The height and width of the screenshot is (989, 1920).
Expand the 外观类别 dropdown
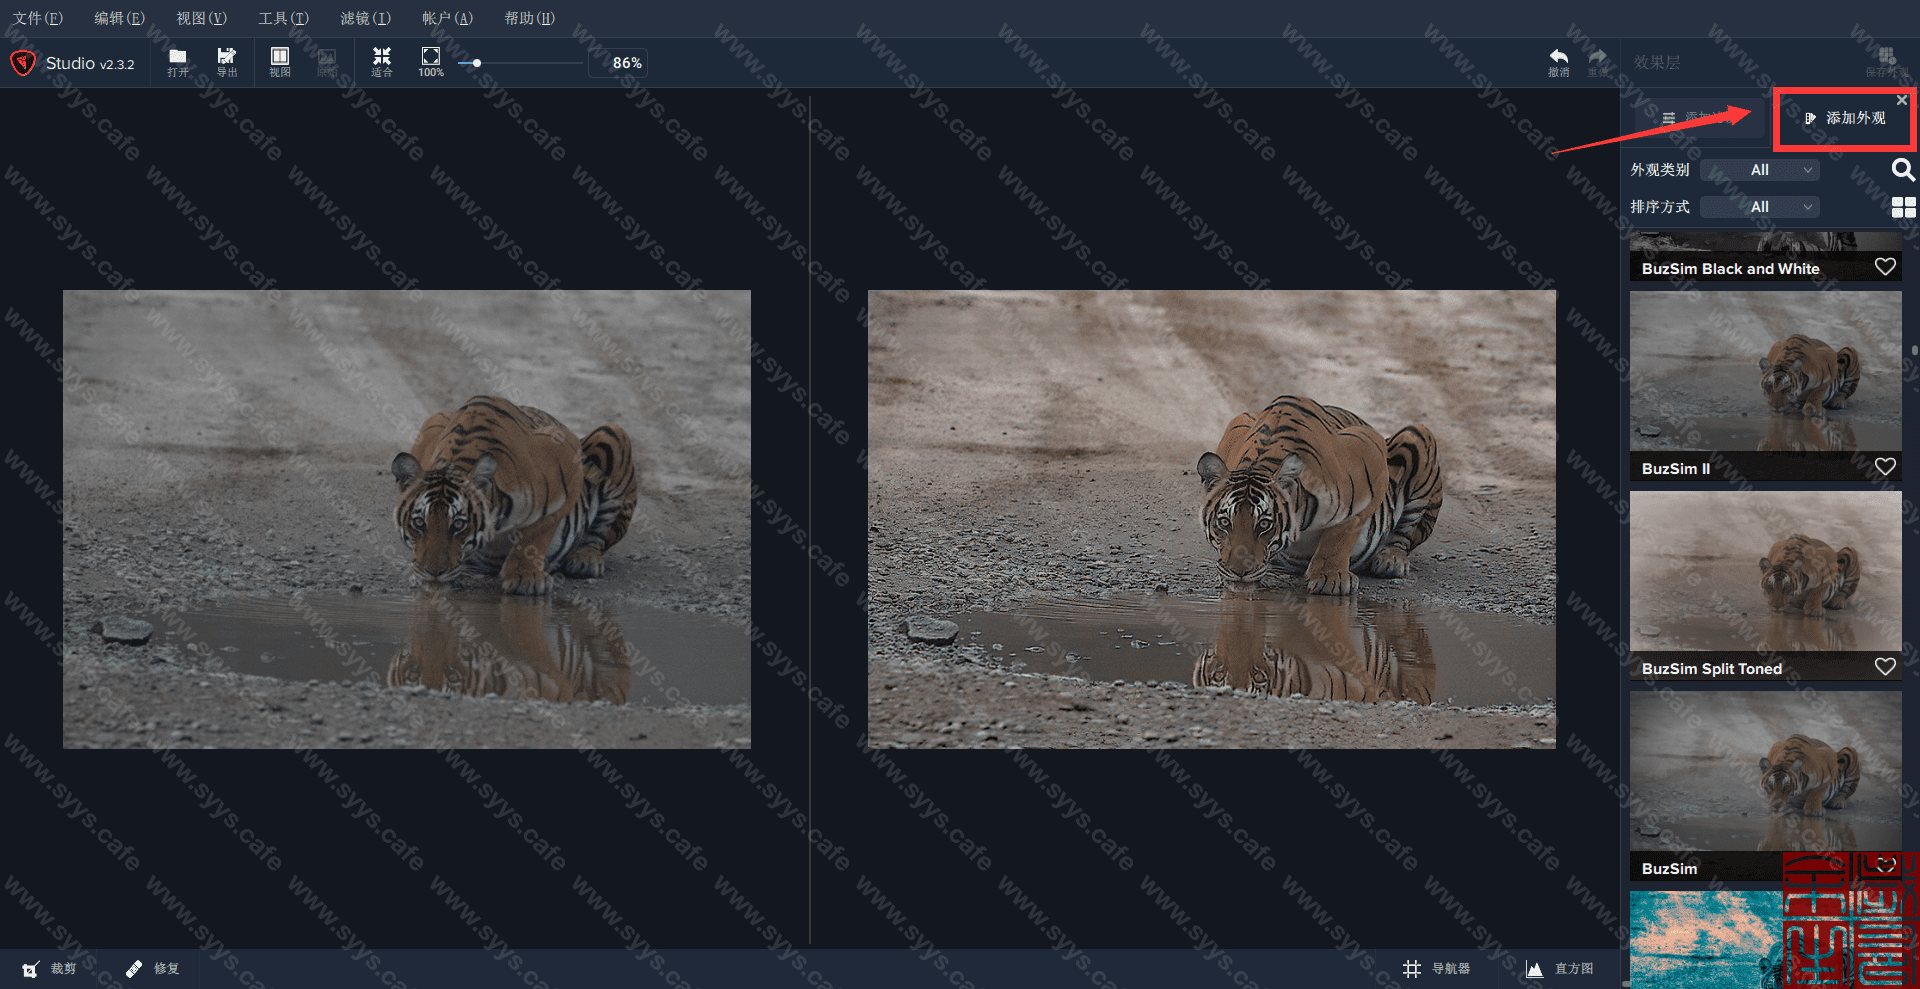click(1760, 170)
